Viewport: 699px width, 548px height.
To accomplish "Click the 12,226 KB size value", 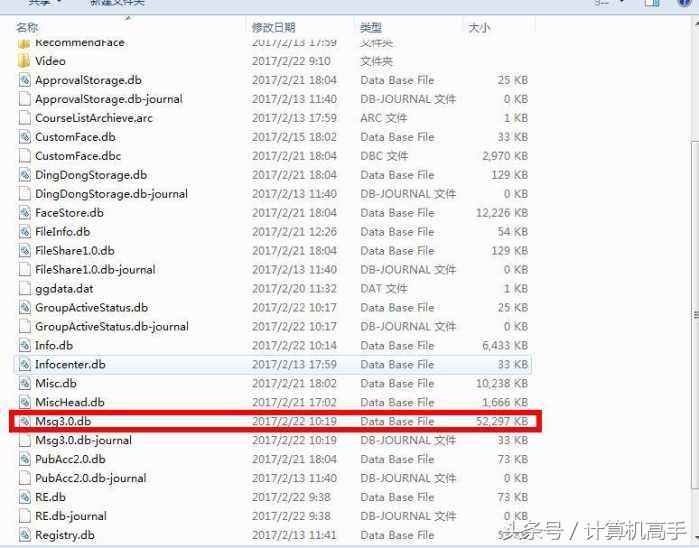I will [x=502, y=213].
